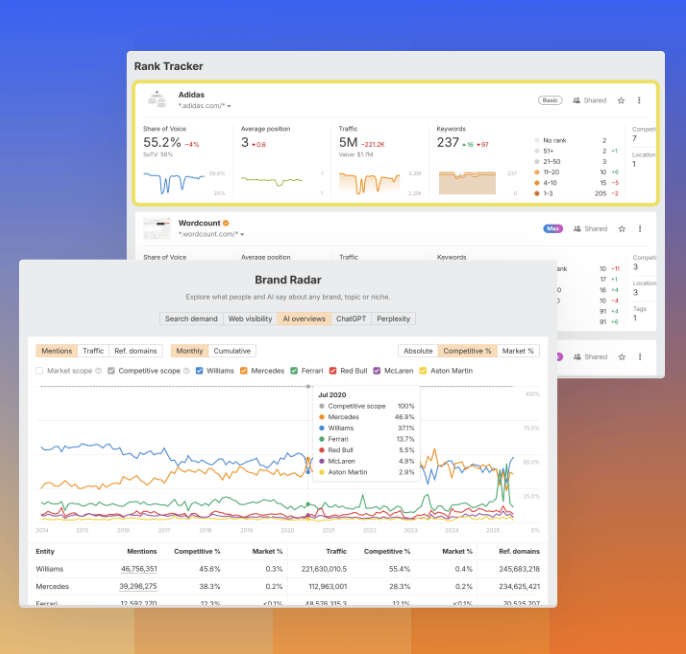
Task: Choose the Monthly view
Action: coord(189,351)
